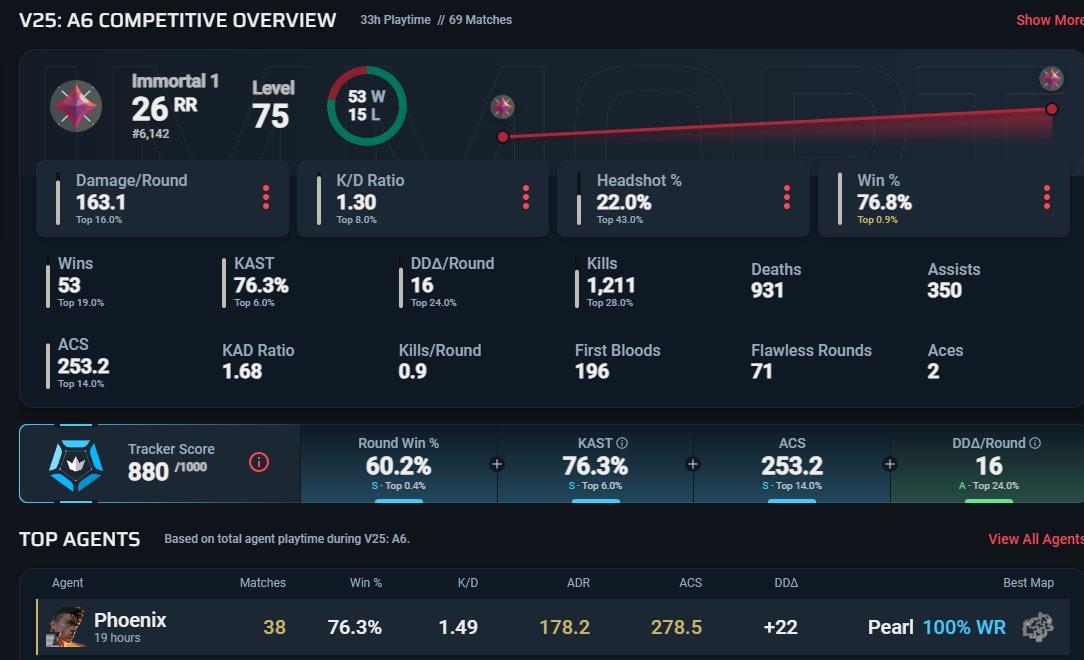The height and width of the screenshot is (660, 1084).
Task: Click the Agent column header
Action: coord(67,583)
